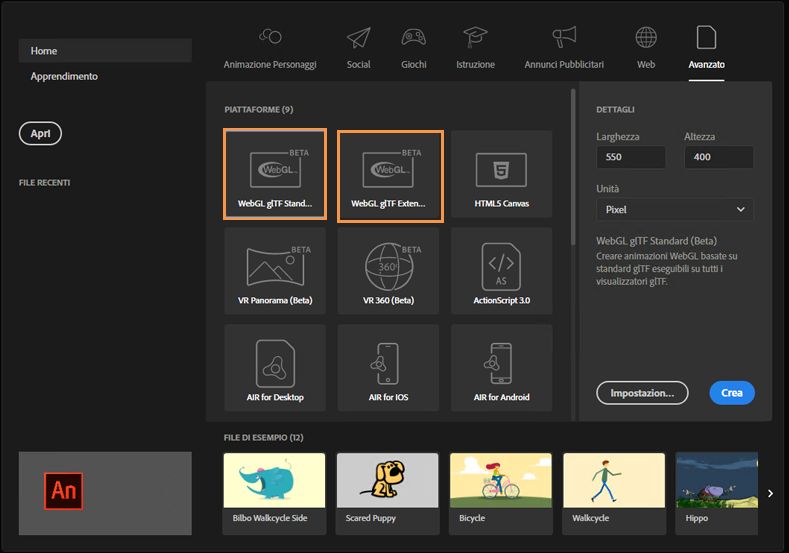Click the Altezza field showing 400
Image resolution: width=789 pixels, height=553 pixels.
[719, 157]
